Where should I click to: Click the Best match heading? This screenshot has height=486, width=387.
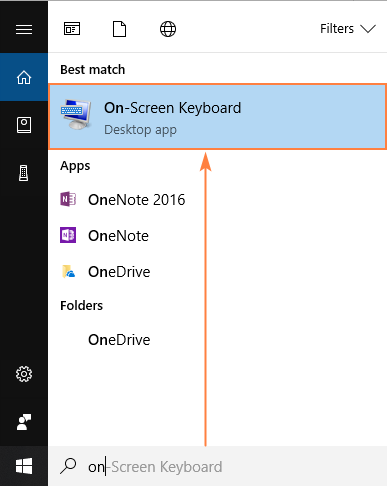pyautogui.click(x=93, y=70)
